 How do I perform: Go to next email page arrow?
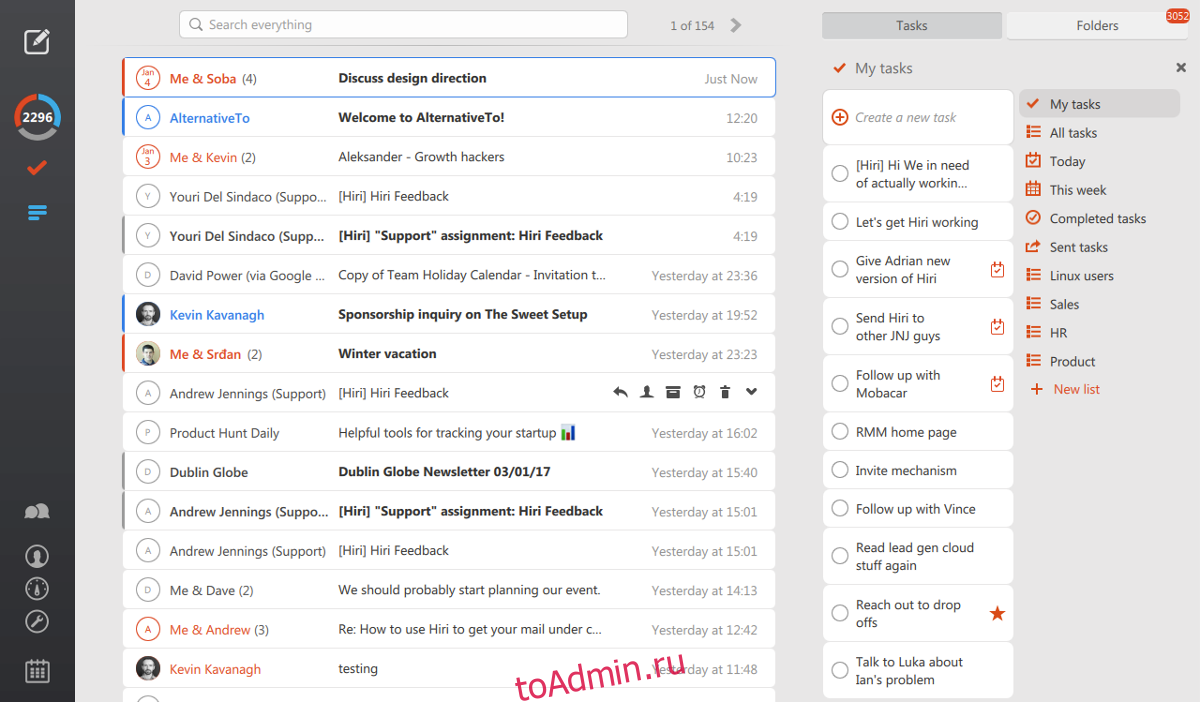736,25
